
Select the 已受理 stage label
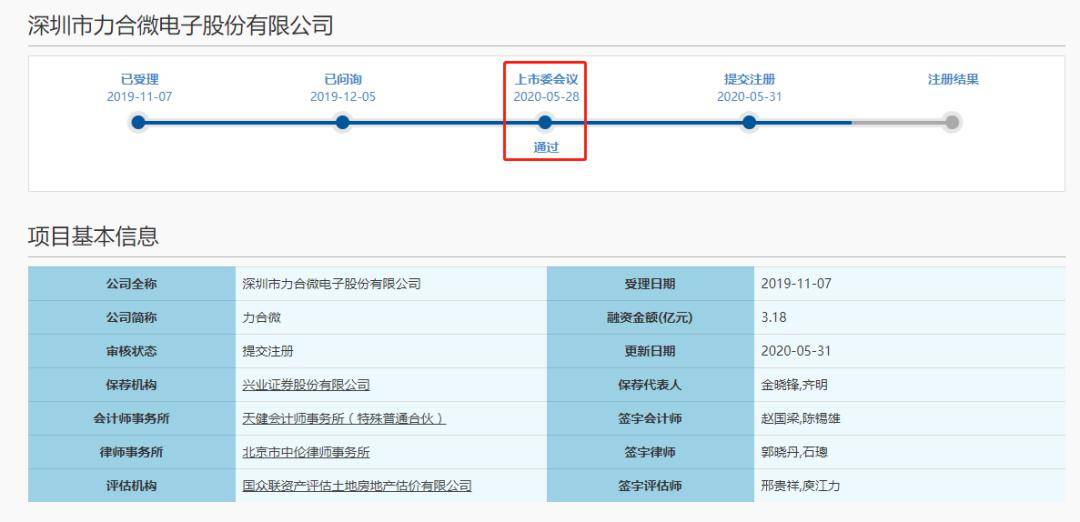(140, 79)
